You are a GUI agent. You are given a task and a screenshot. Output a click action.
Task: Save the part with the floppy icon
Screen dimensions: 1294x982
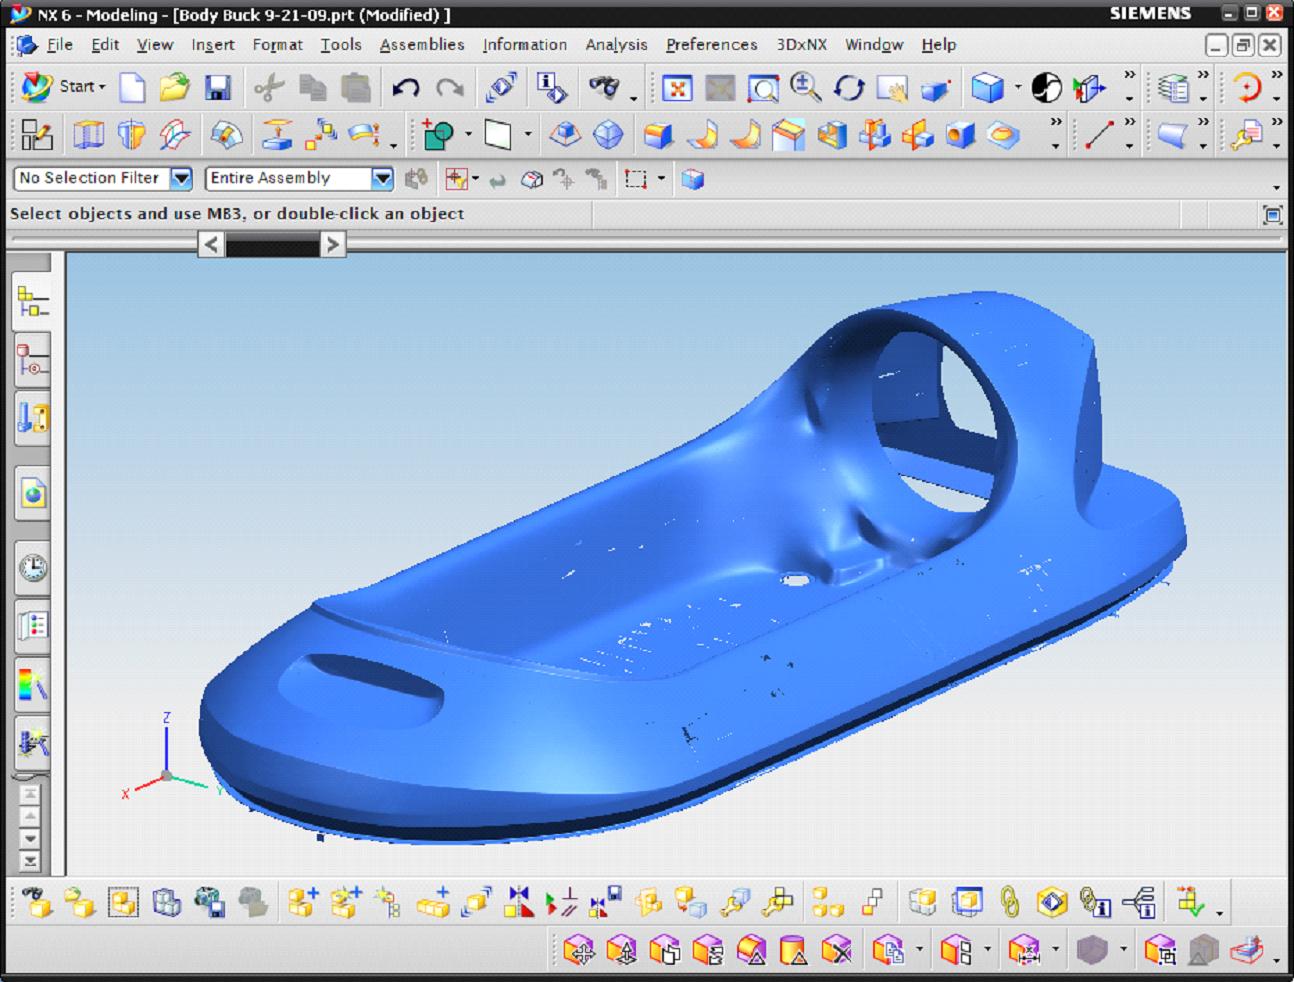click(218, 88)
